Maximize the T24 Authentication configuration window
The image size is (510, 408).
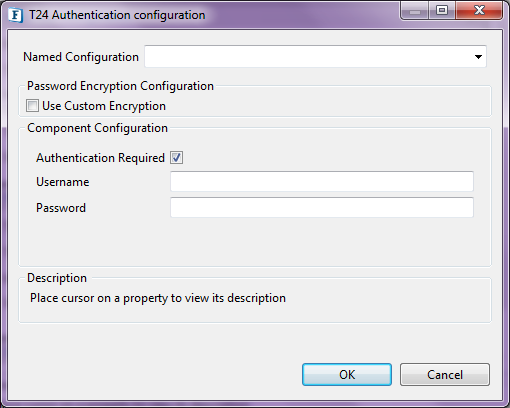(442, 11)
